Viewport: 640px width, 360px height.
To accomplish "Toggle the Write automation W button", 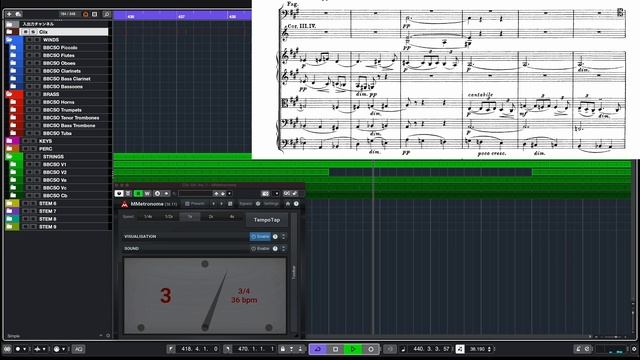I will click(147, 193).
